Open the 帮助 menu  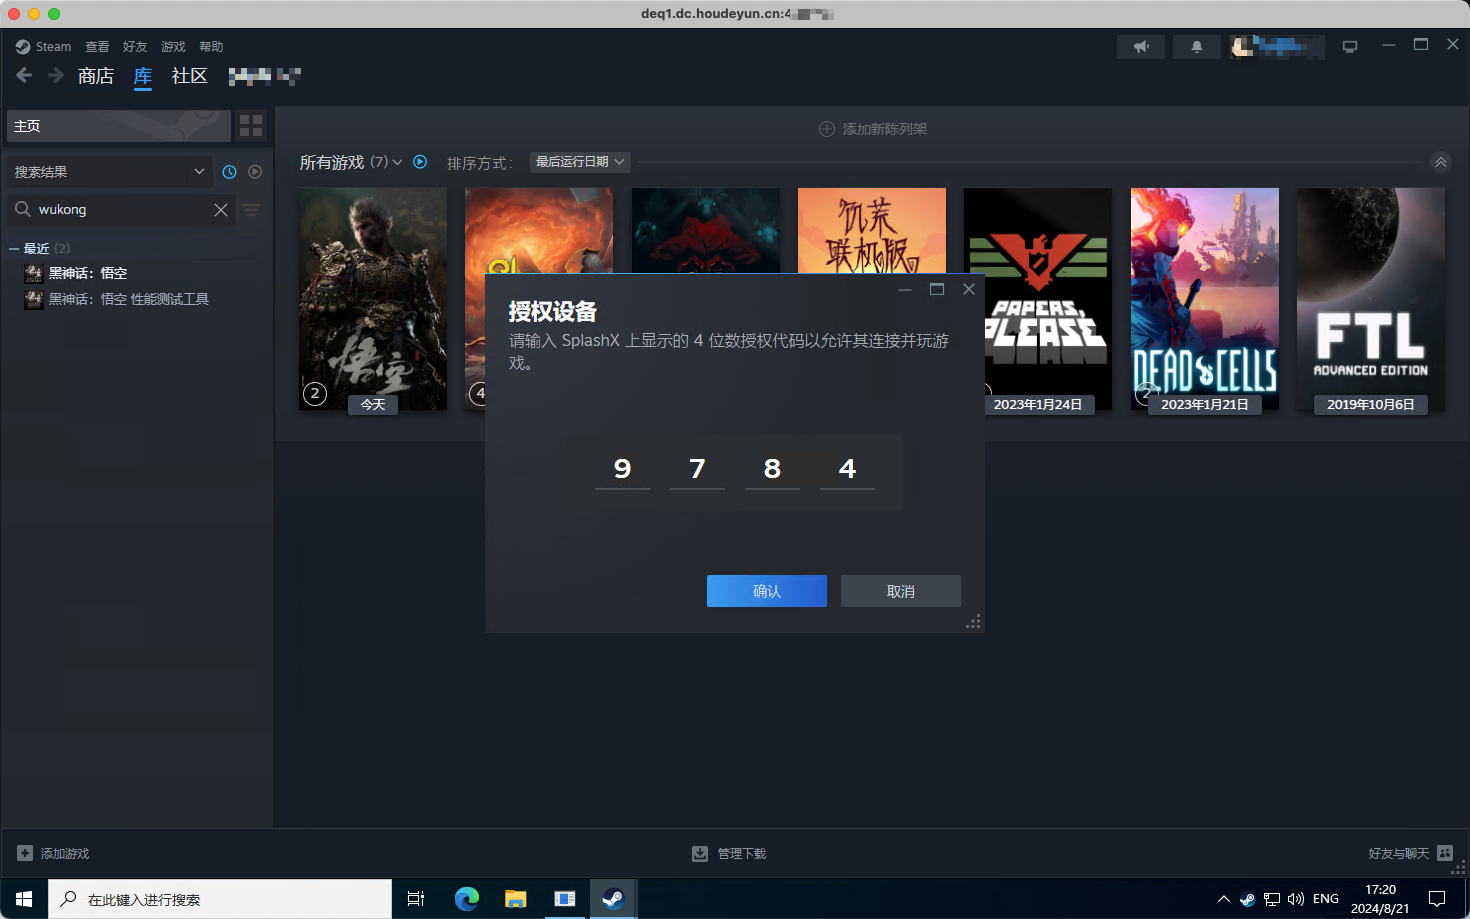click(x=211, y=47)
